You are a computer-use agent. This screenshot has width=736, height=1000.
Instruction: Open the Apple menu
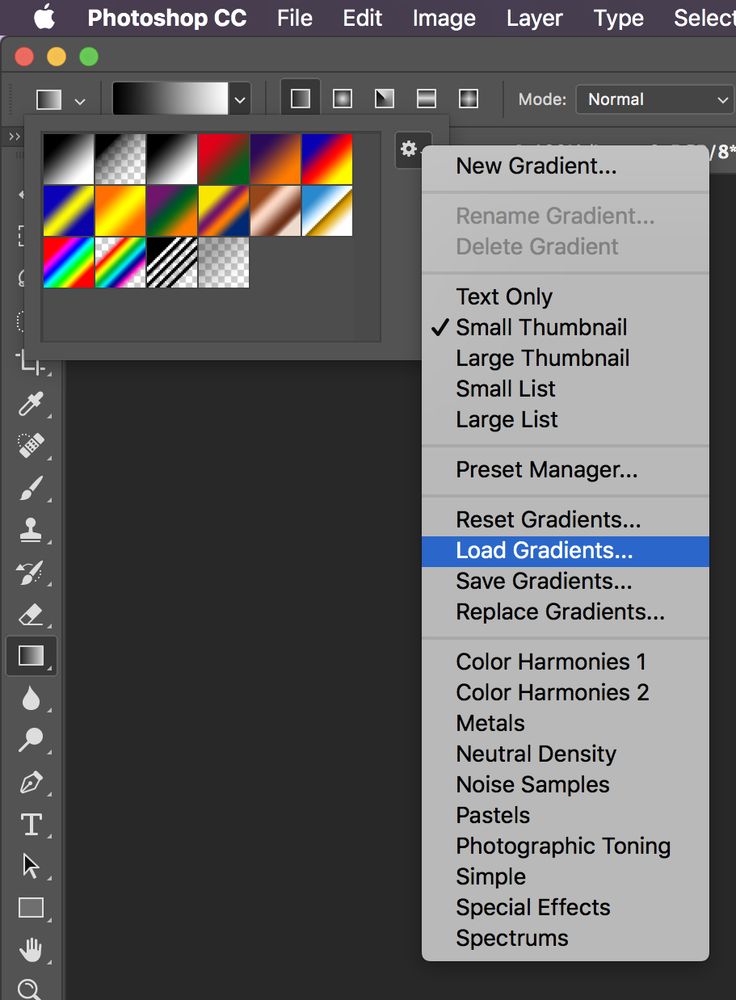pos(44,18)
